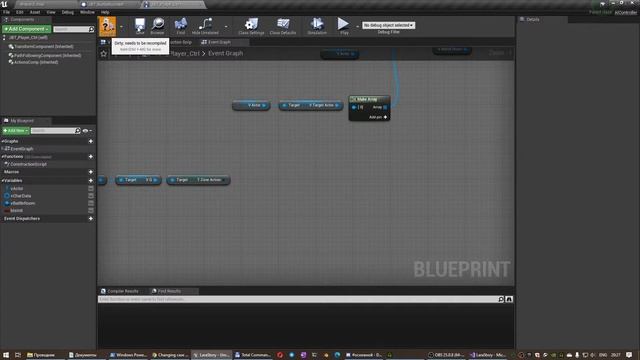Open Class Settings from the toolbar

coord(251,26)
